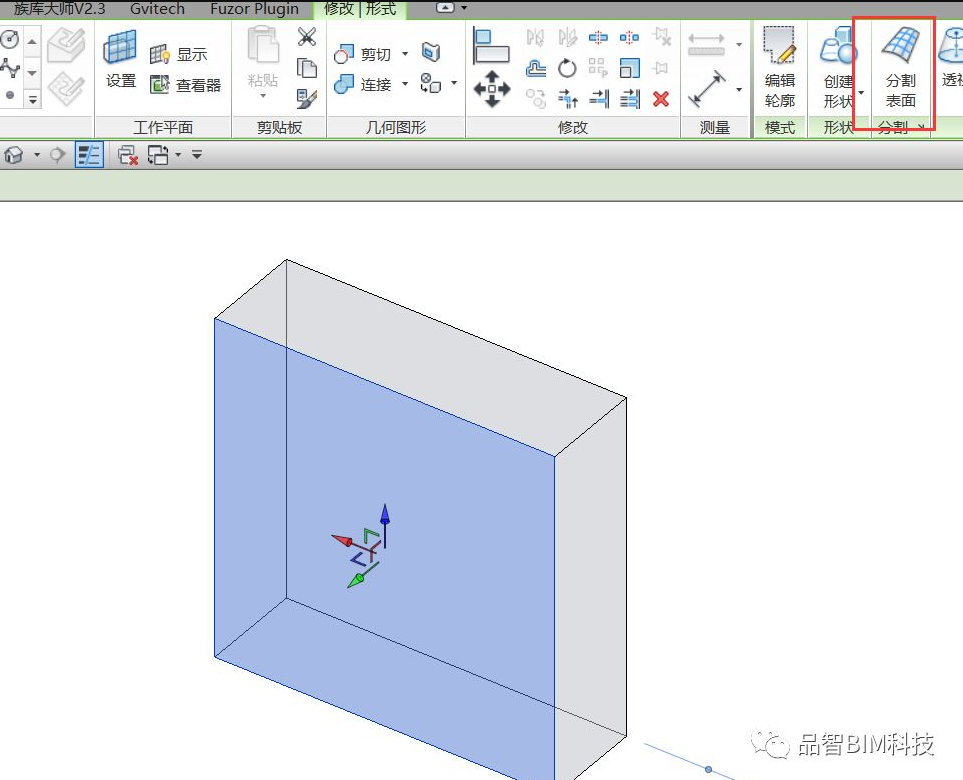Activate the 剪切 (Cut geometry) tool
The image size is (963, 780).
point(371,54)
